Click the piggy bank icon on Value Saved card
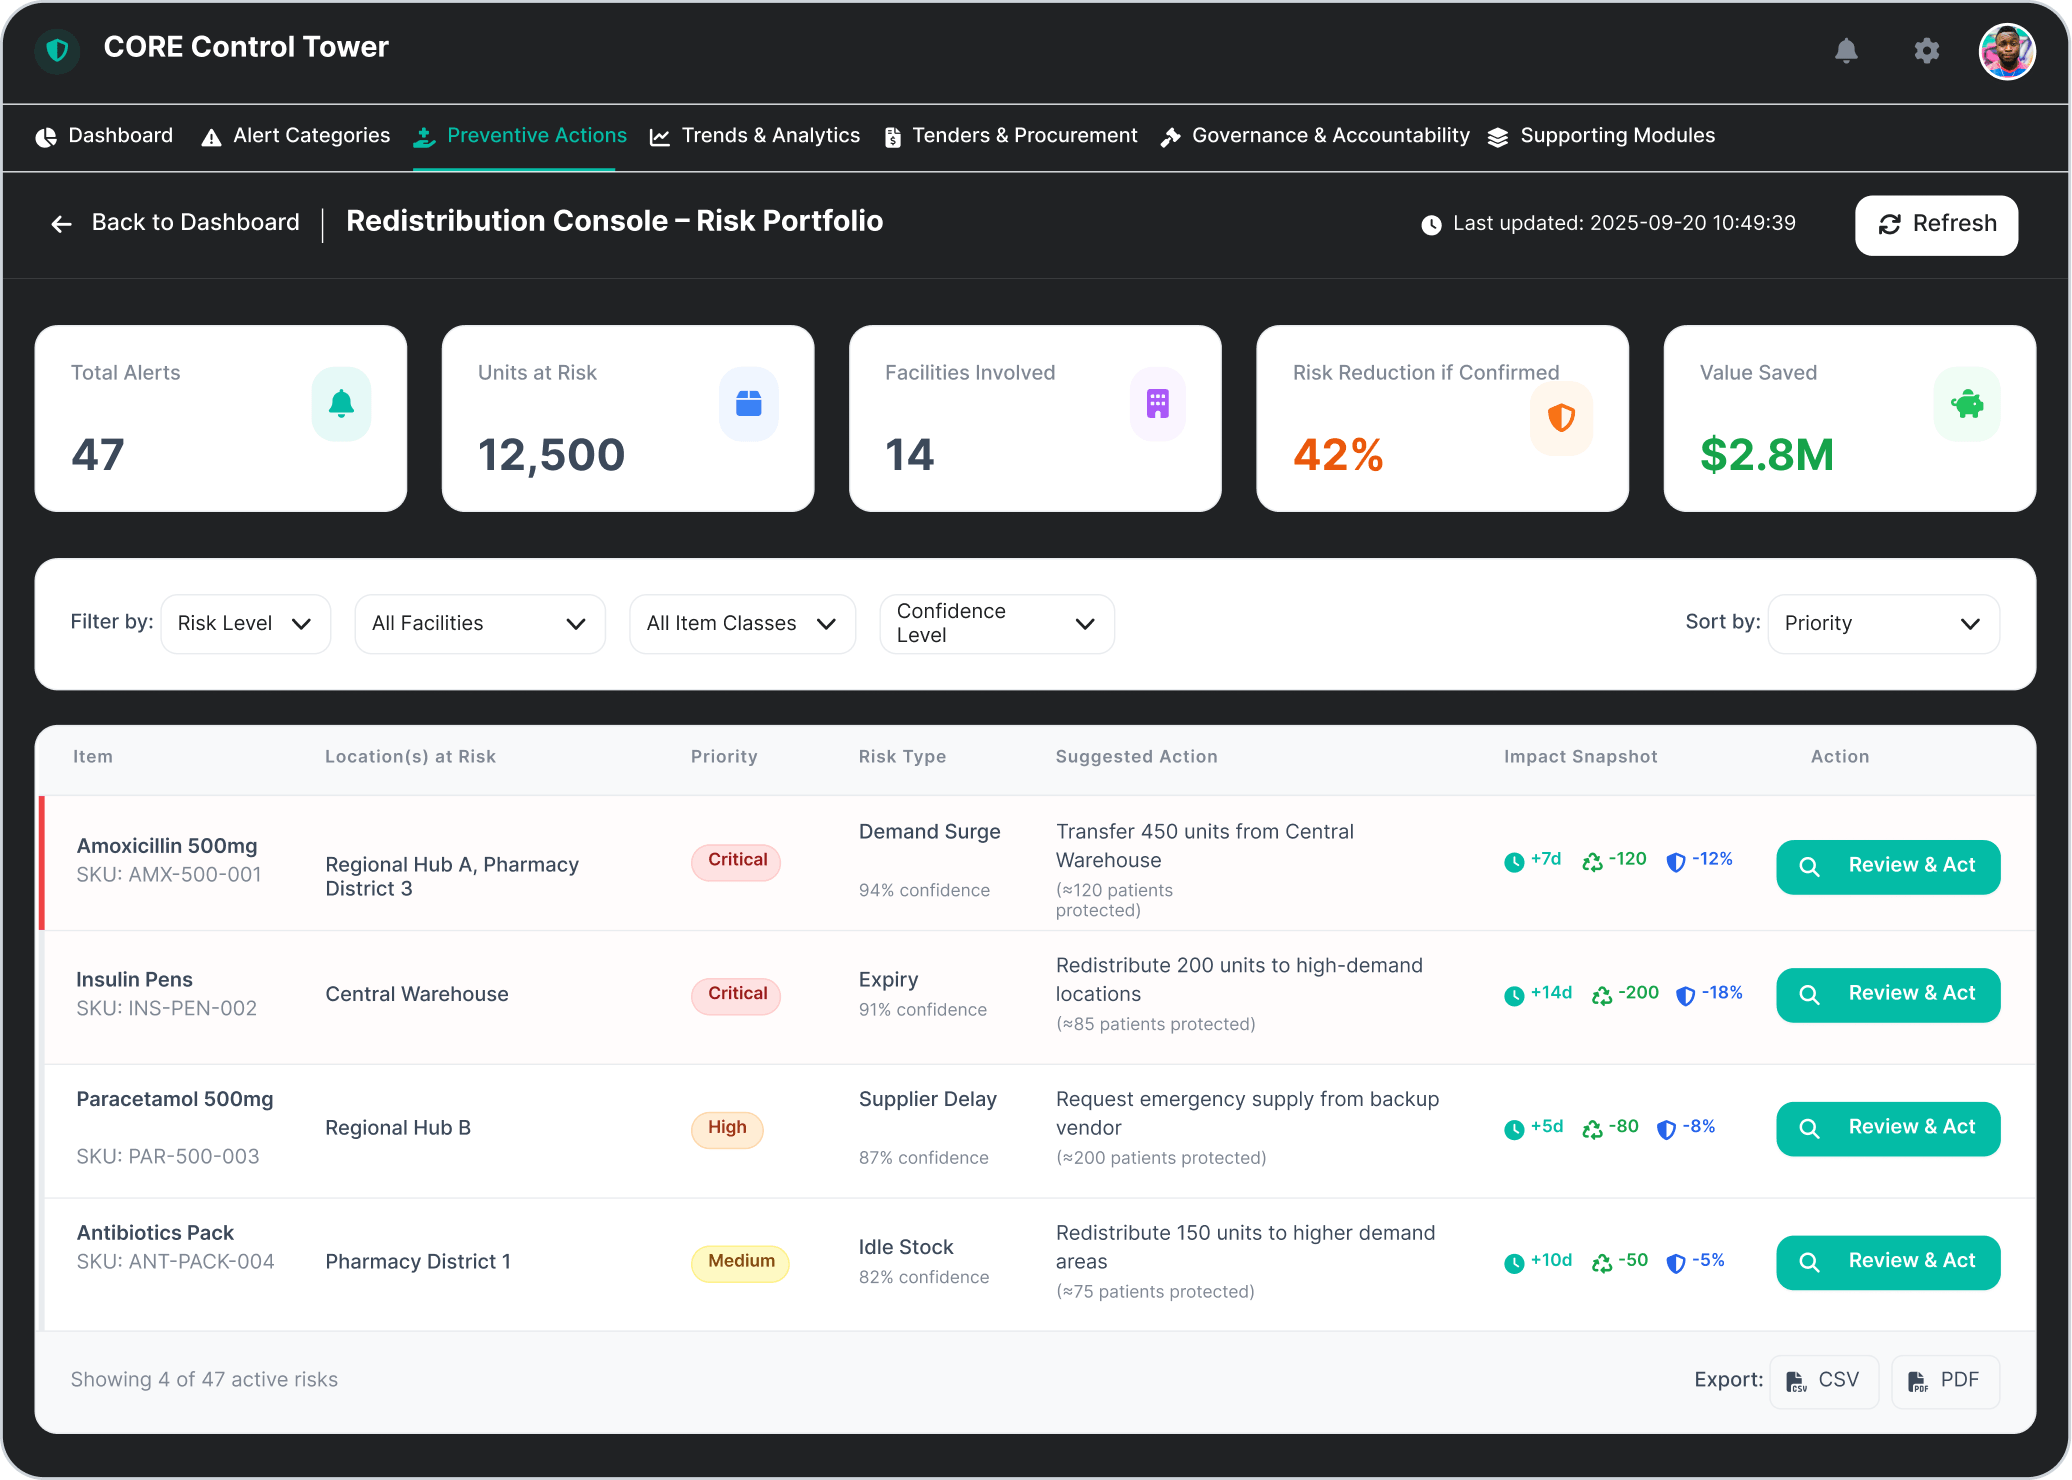The width and height of the screenshot is (2072, 1480). [x=1966, y=404]
